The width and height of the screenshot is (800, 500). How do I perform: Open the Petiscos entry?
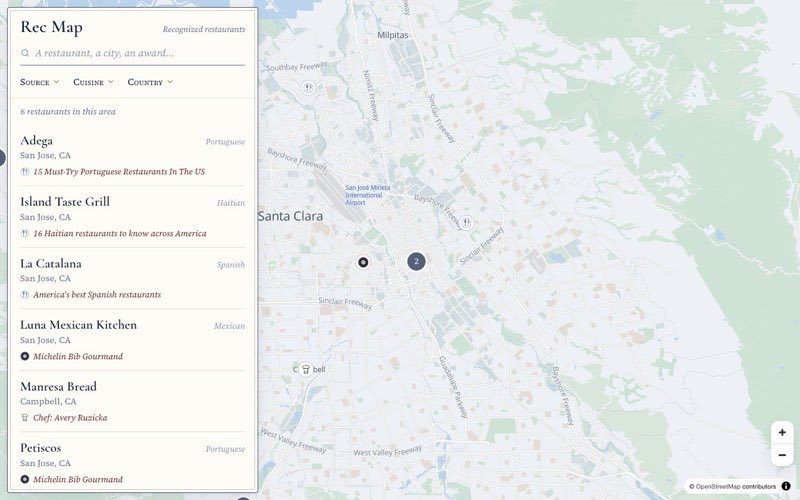point(133,463)
